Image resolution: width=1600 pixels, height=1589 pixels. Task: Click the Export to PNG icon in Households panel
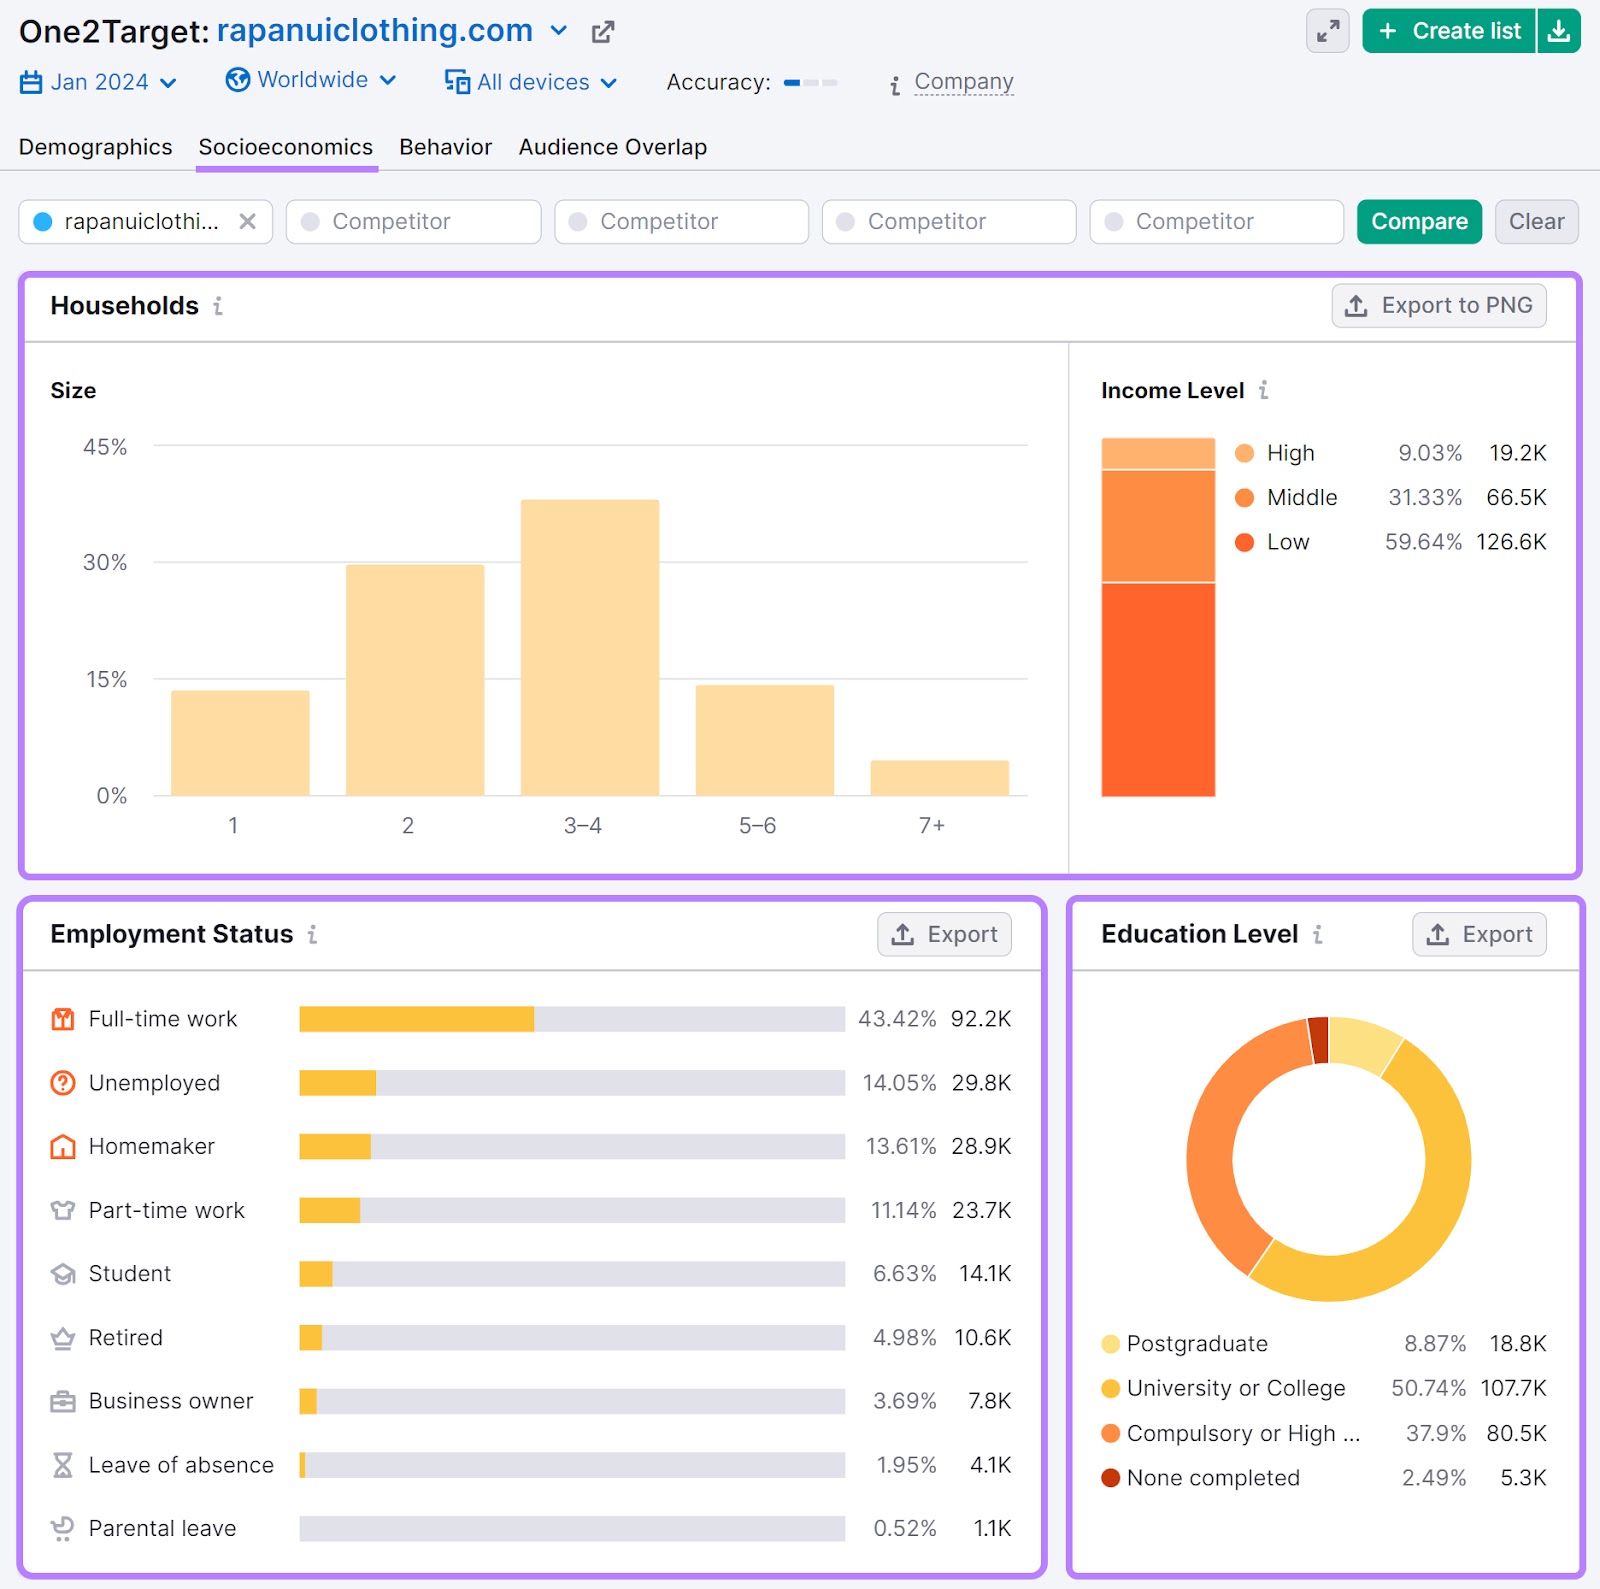point(1356,306)
